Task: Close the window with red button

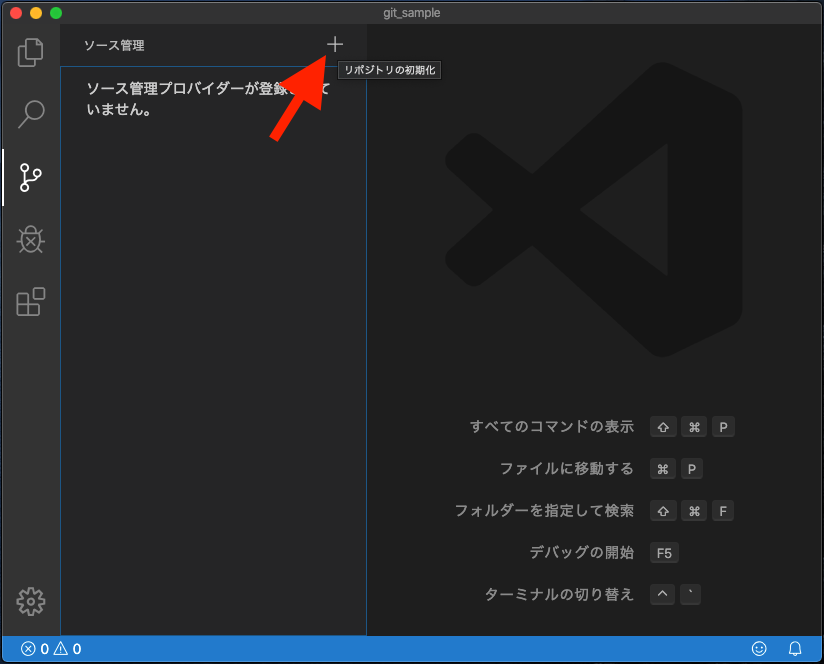Action: 16,13
